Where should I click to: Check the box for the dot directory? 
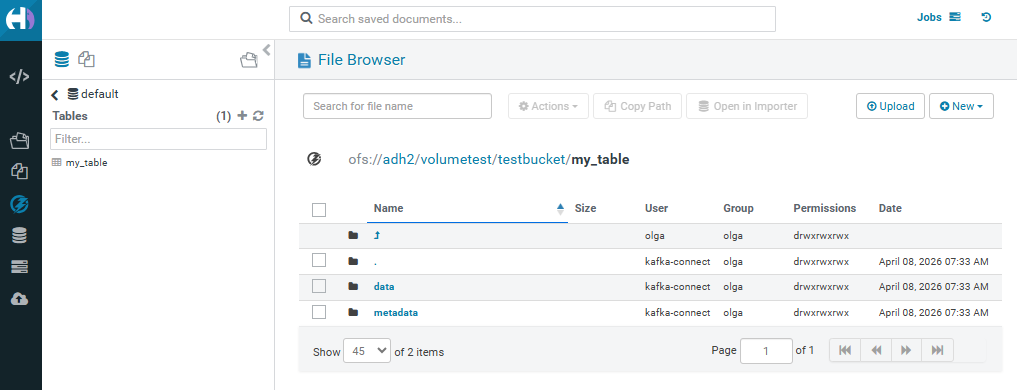(318, 260)
